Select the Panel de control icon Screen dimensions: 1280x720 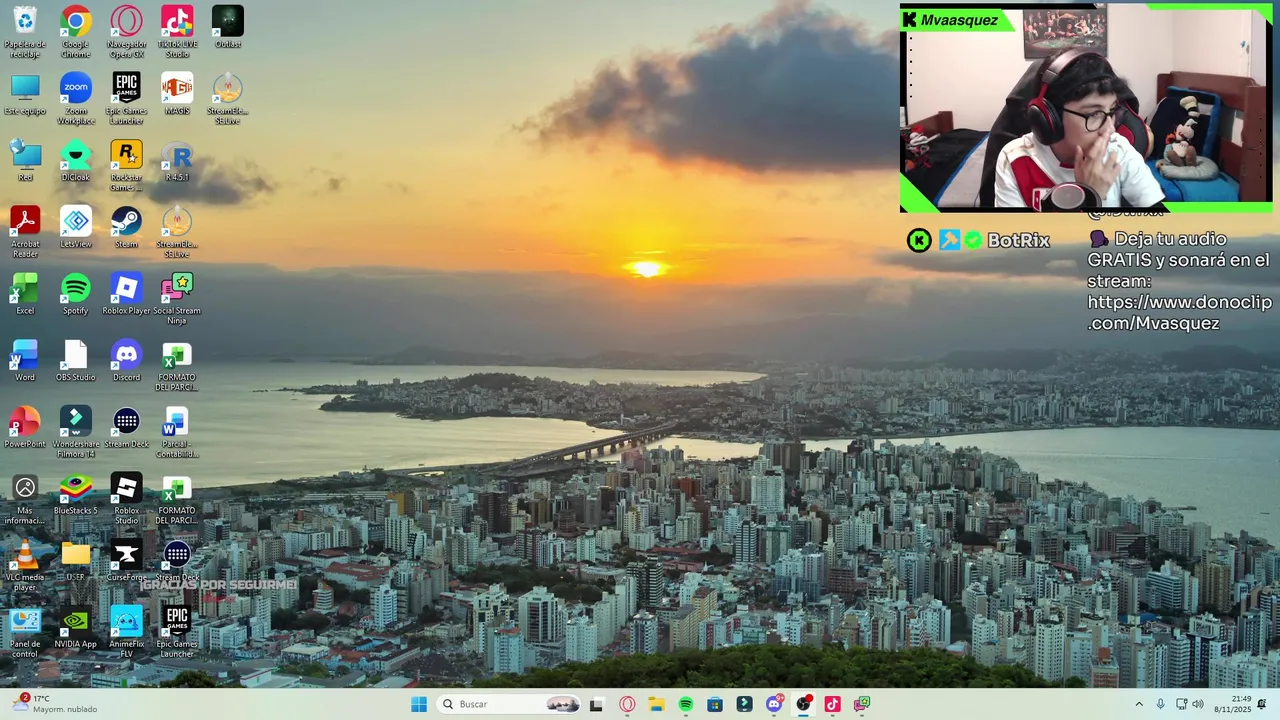(x=25, y=632)
